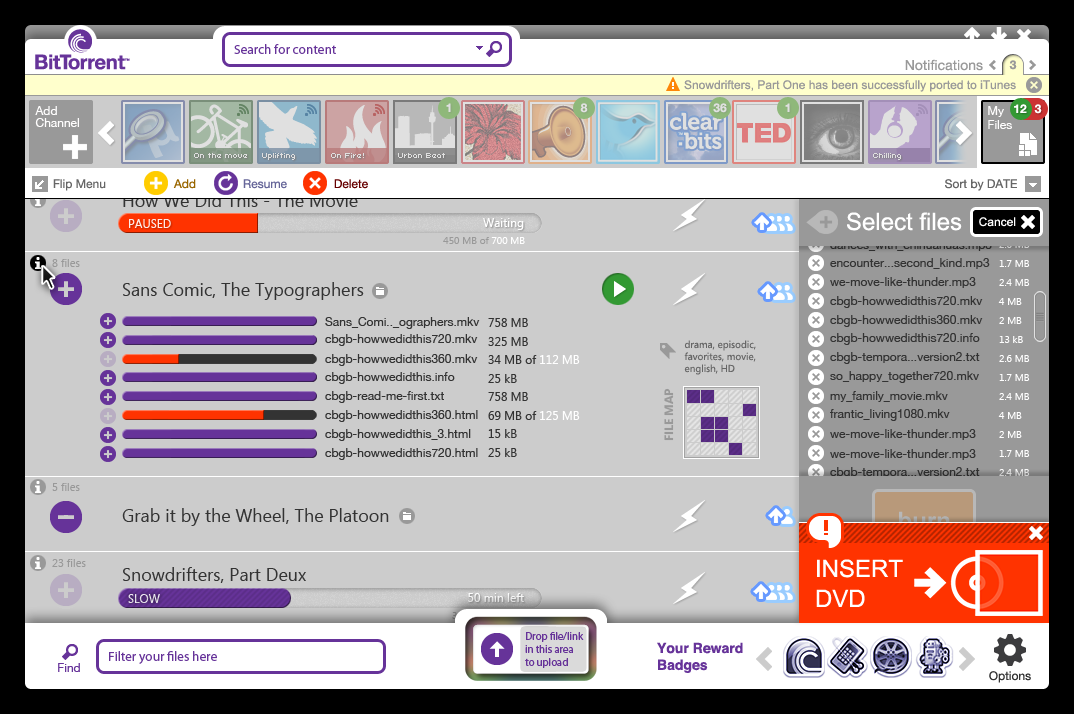
Task: Click the FILE MAP grid
Action: [721, 422]
